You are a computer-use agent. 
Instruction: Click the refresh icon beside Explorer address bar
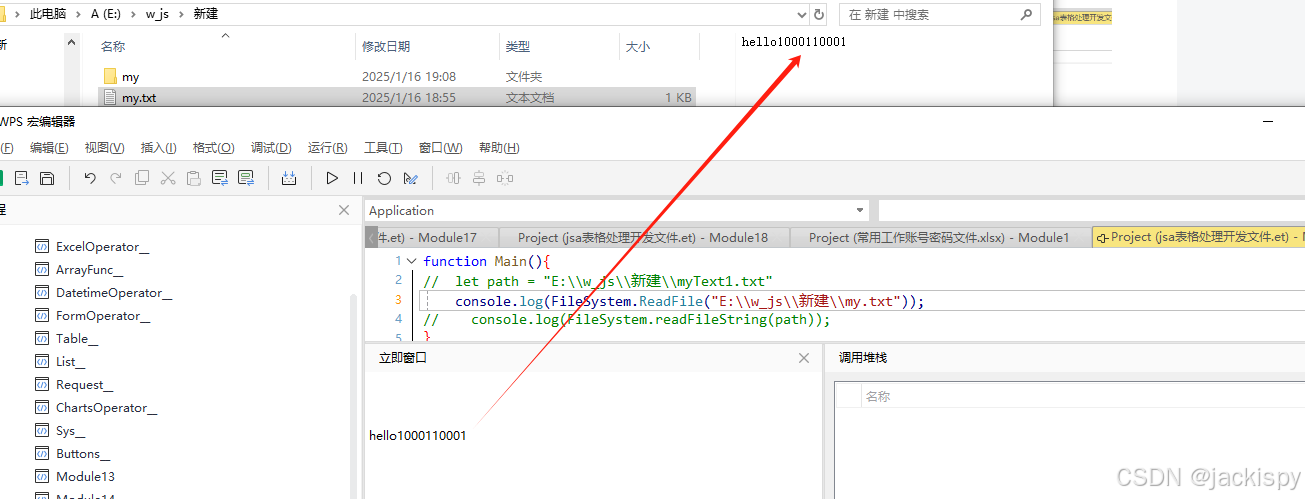819,15
